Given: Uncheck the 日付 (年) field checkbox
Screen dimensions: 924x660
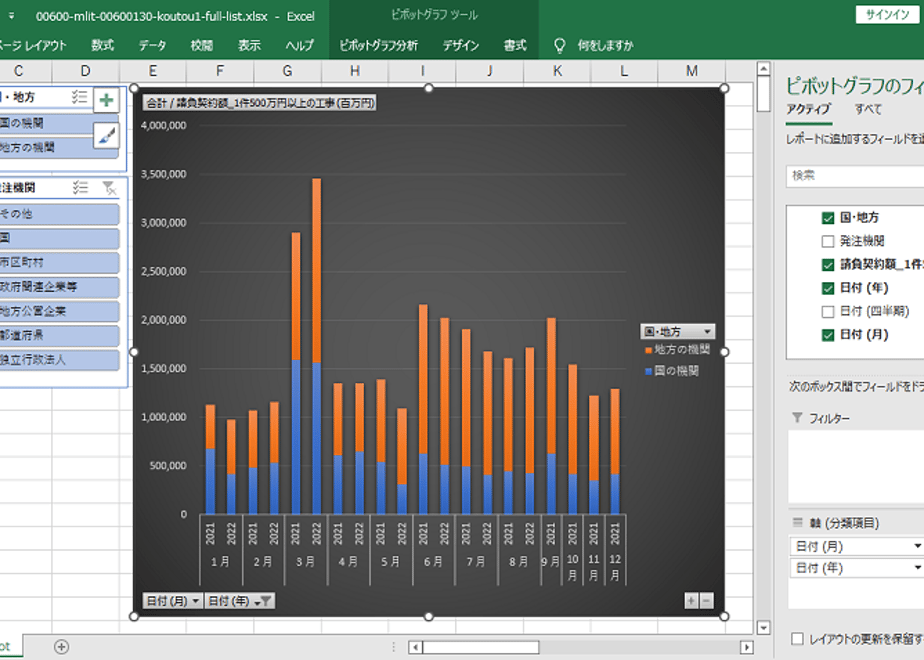Looking at the screenshot, I should [827, 288].
